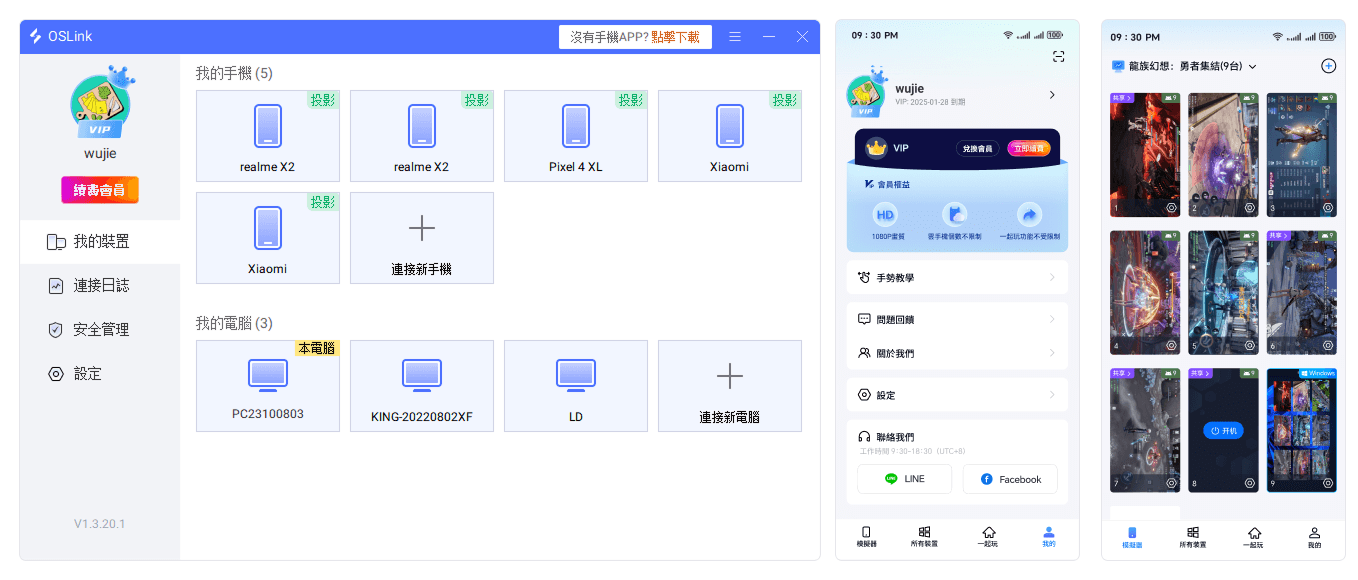Click the 點擊下載 download link

675,37
